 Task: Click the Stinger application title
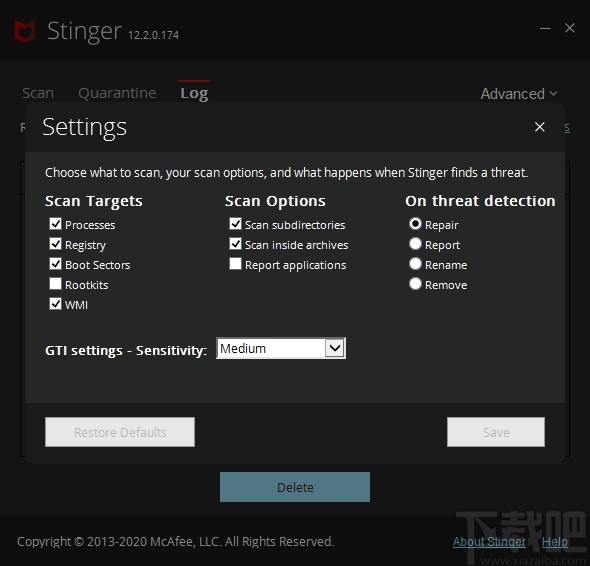point(84,31)
